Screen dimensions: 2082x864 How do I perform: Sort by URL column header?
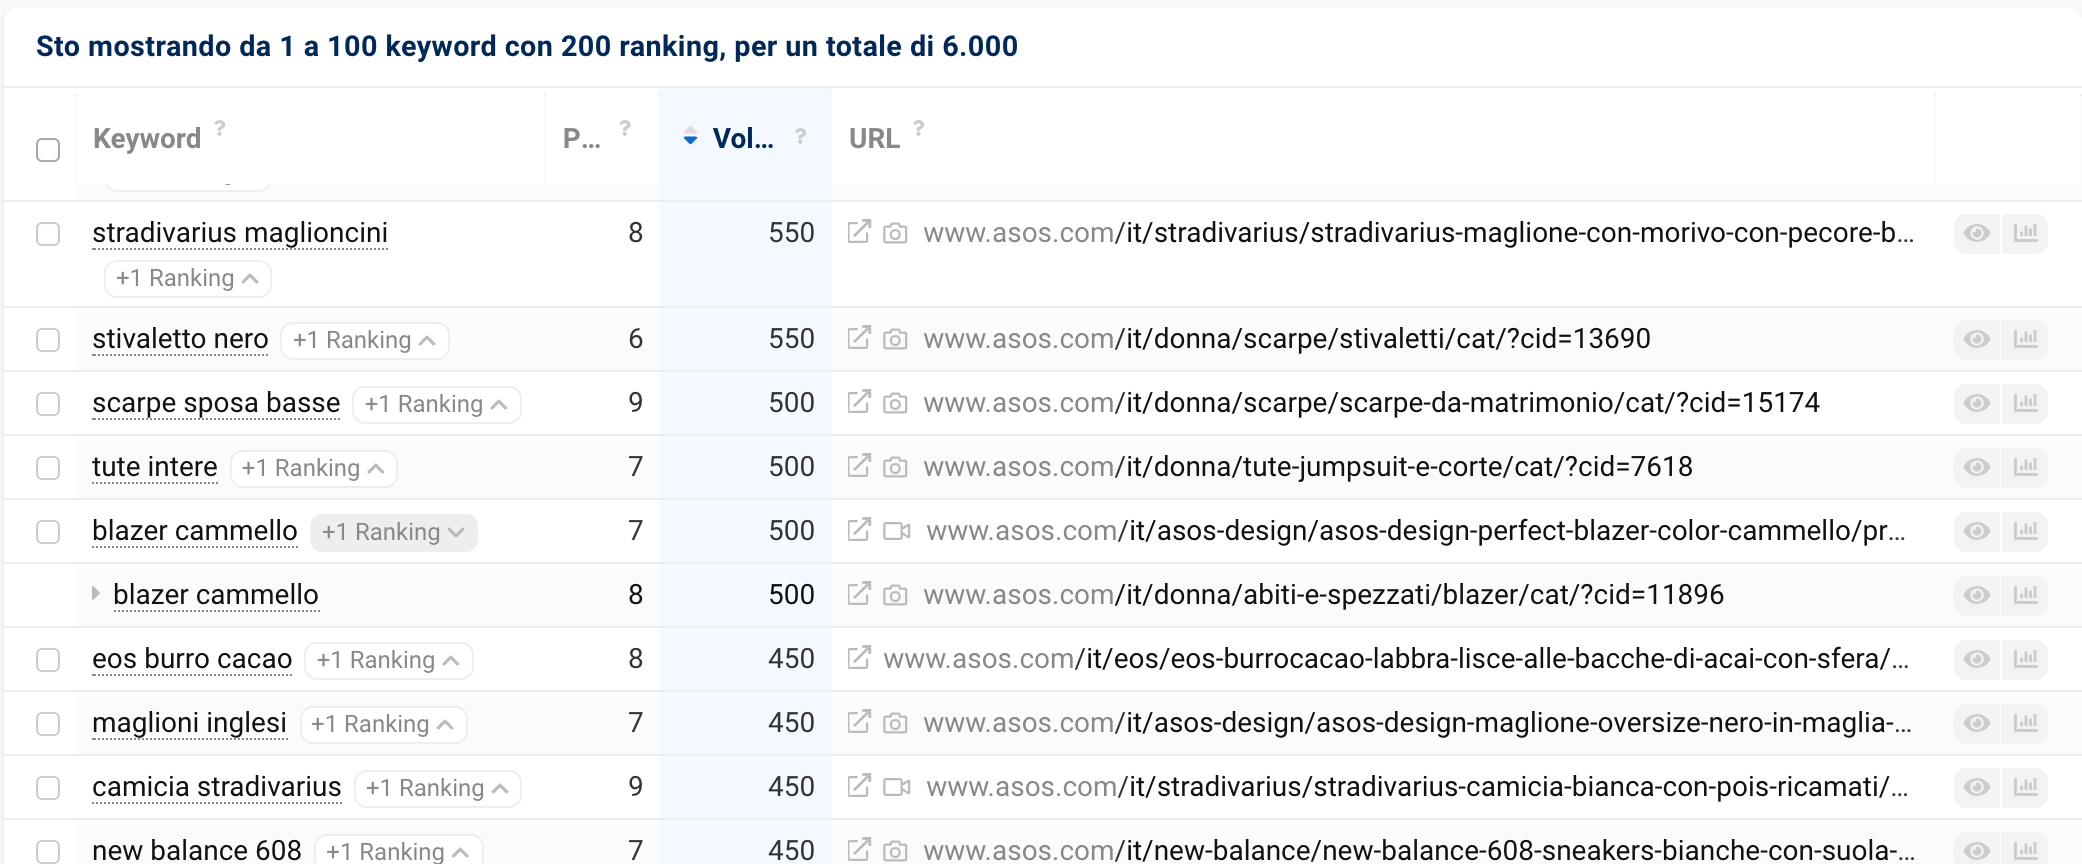(875, 139)
